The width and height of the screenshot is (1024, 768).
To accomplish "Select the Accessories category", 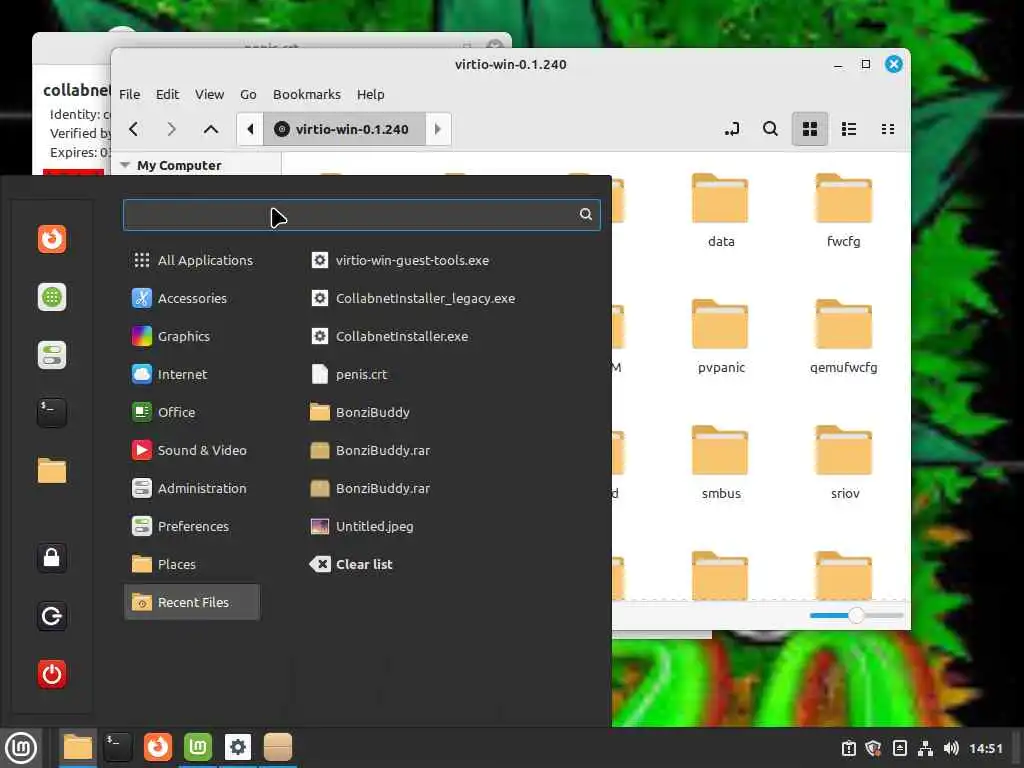I will (192, 298).
